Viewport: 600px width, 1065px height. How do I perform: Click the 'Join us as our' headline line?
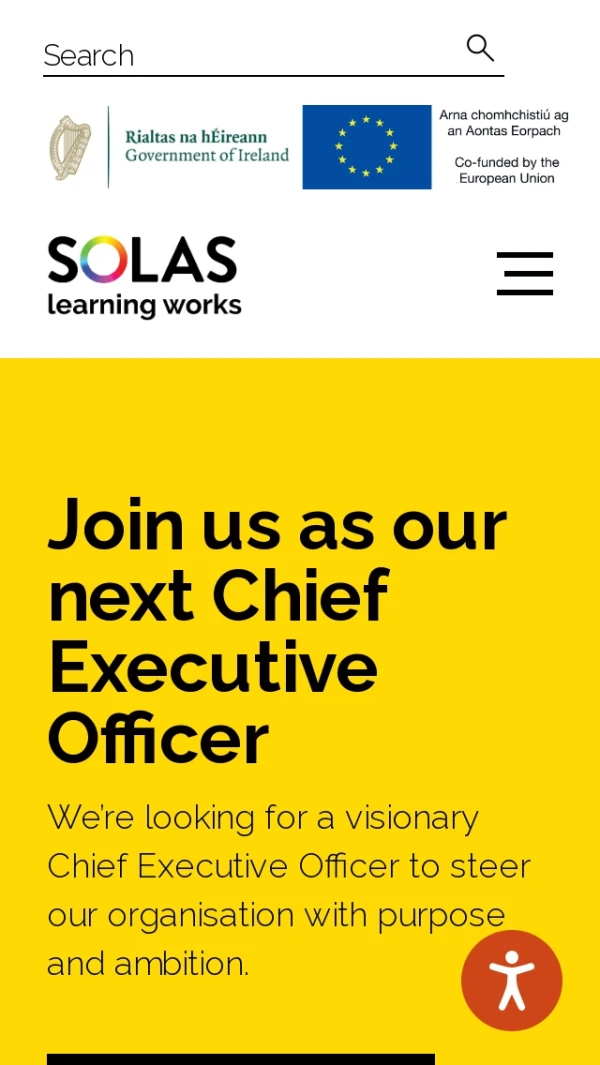277,524
